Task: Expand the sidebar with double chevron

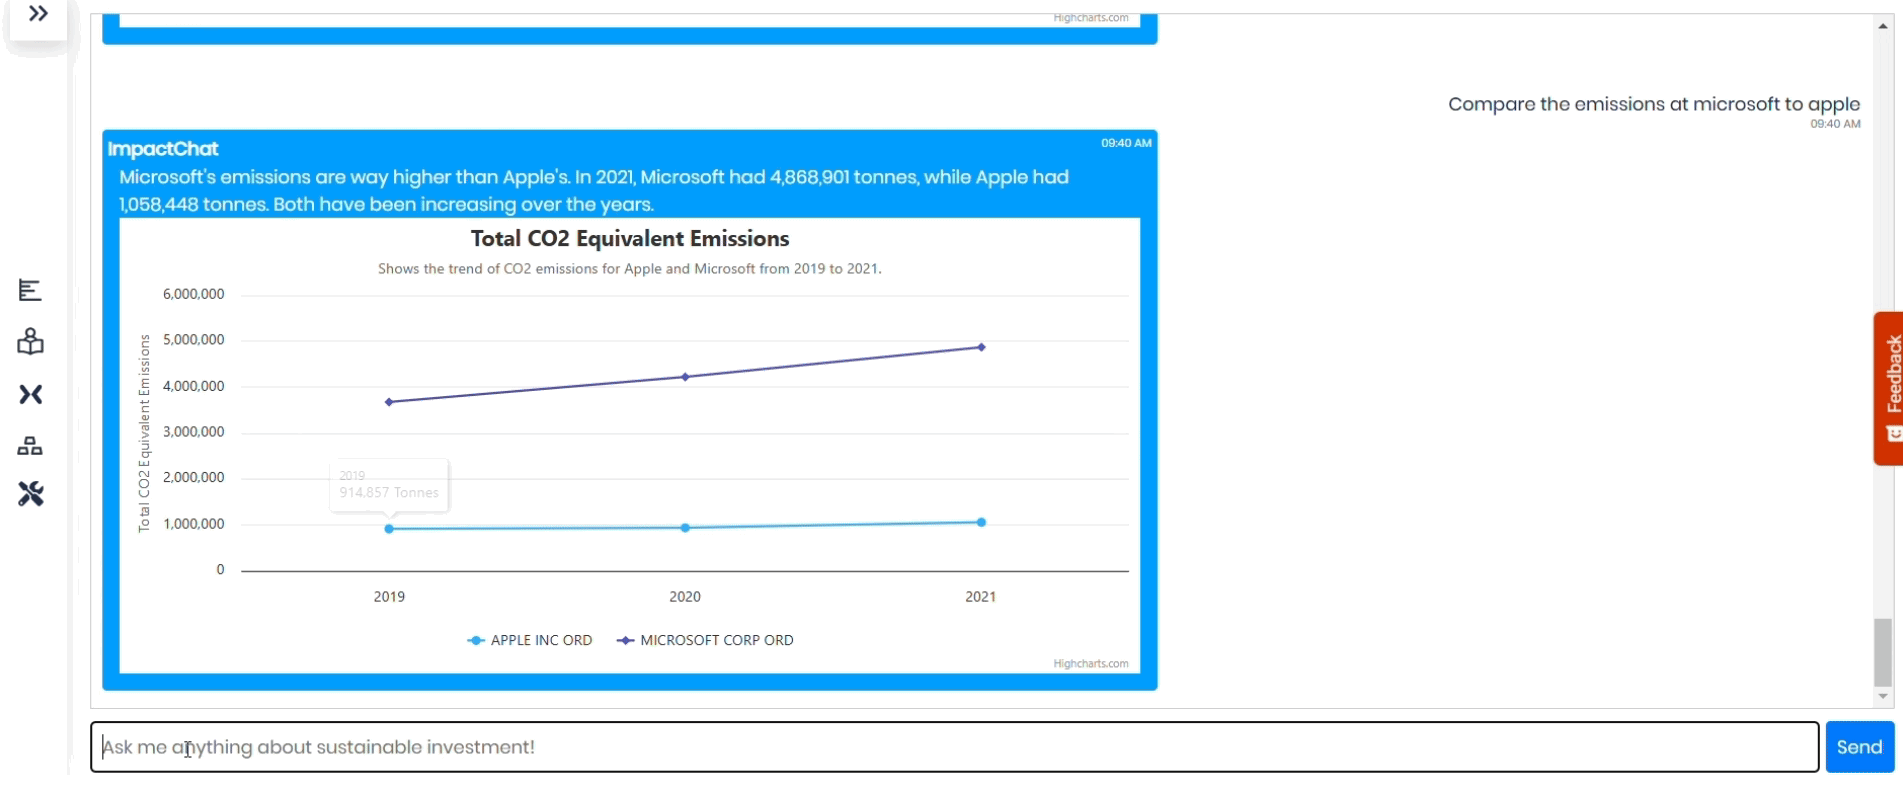Action: (38, 14)
